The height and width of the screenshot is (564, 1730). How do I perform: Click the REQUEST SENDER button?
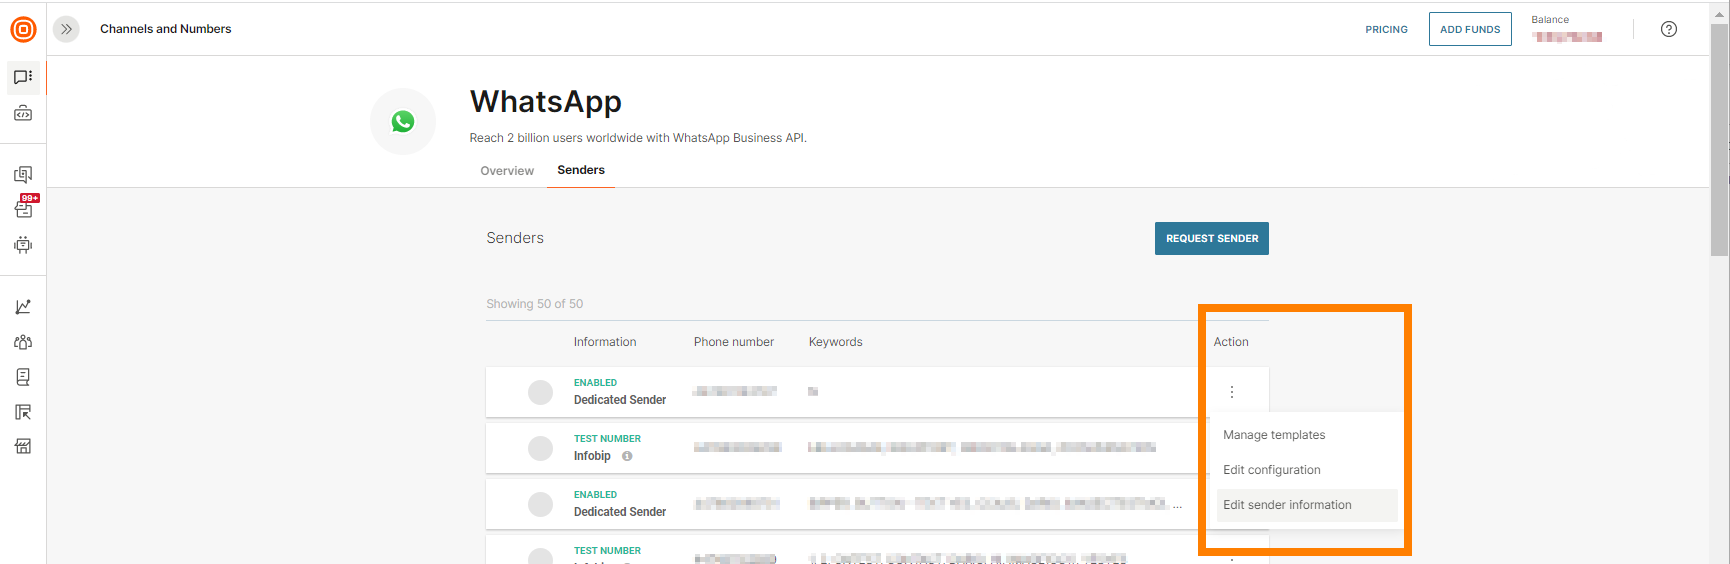1211,239
